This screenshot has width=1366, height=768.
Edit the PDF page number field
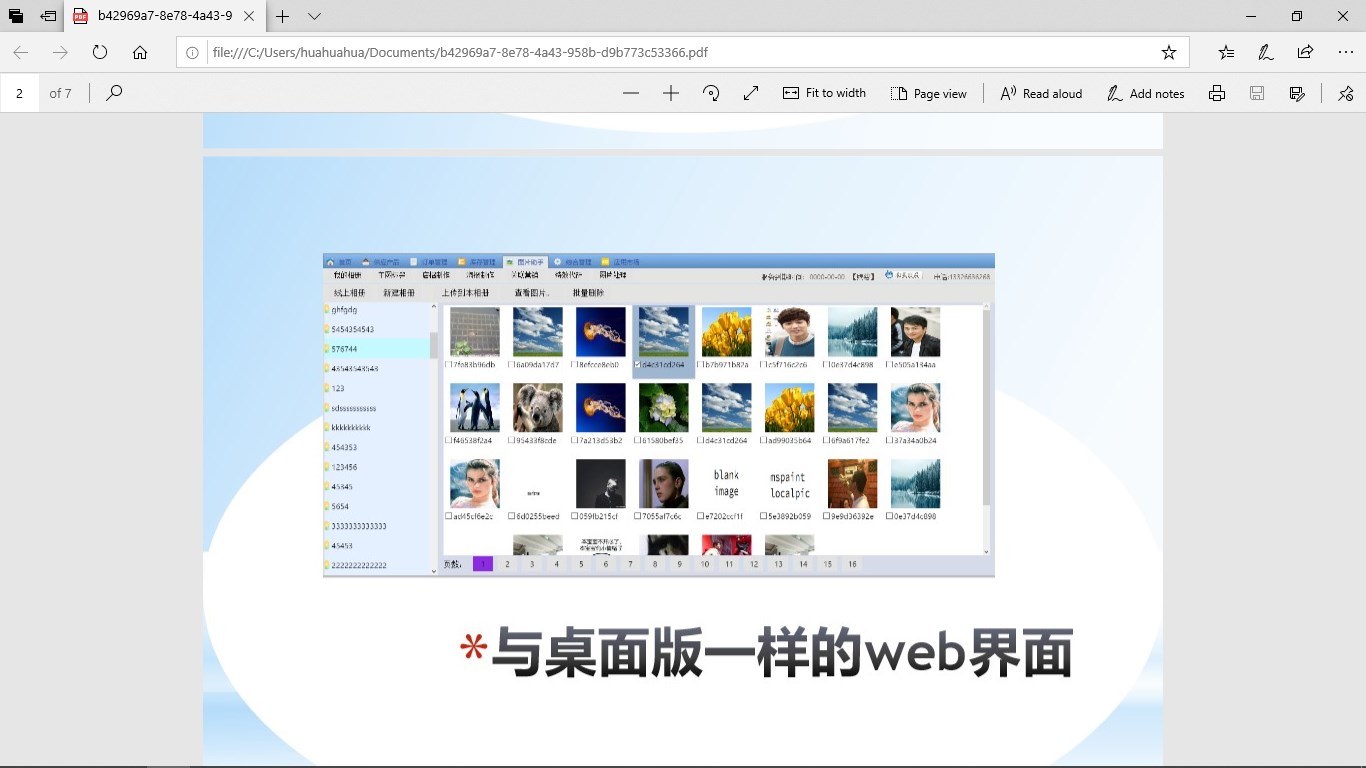[20, 93]
